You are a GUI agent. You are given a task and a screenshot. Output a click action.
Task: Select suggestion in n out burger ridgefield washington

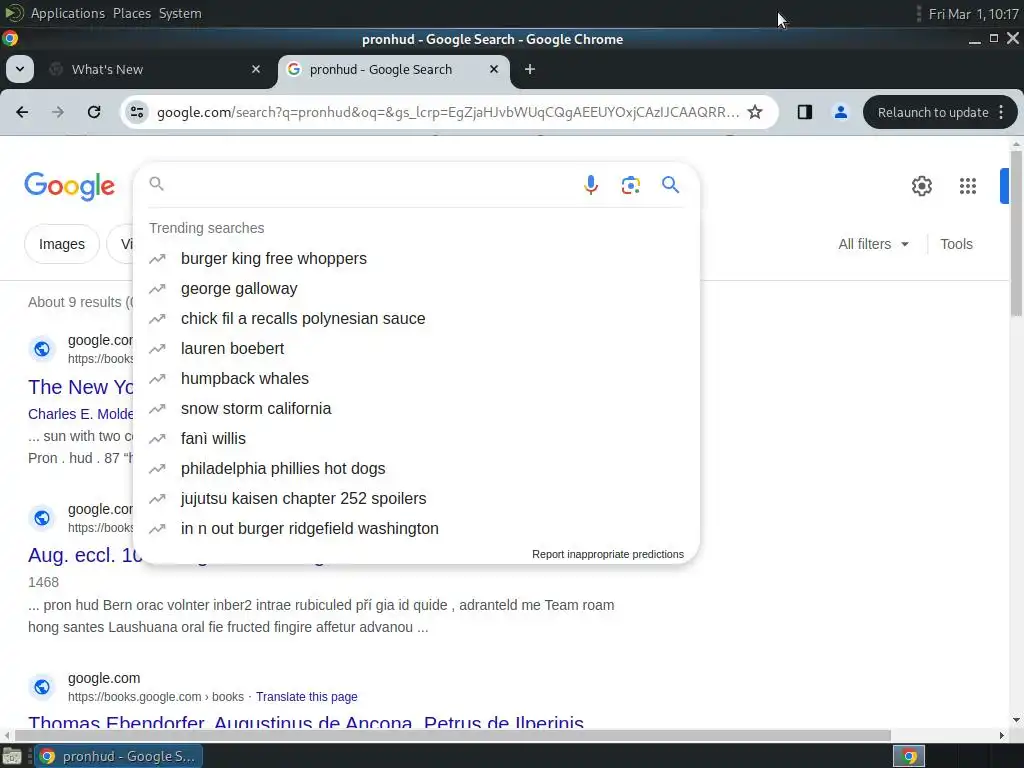point(416,529)
